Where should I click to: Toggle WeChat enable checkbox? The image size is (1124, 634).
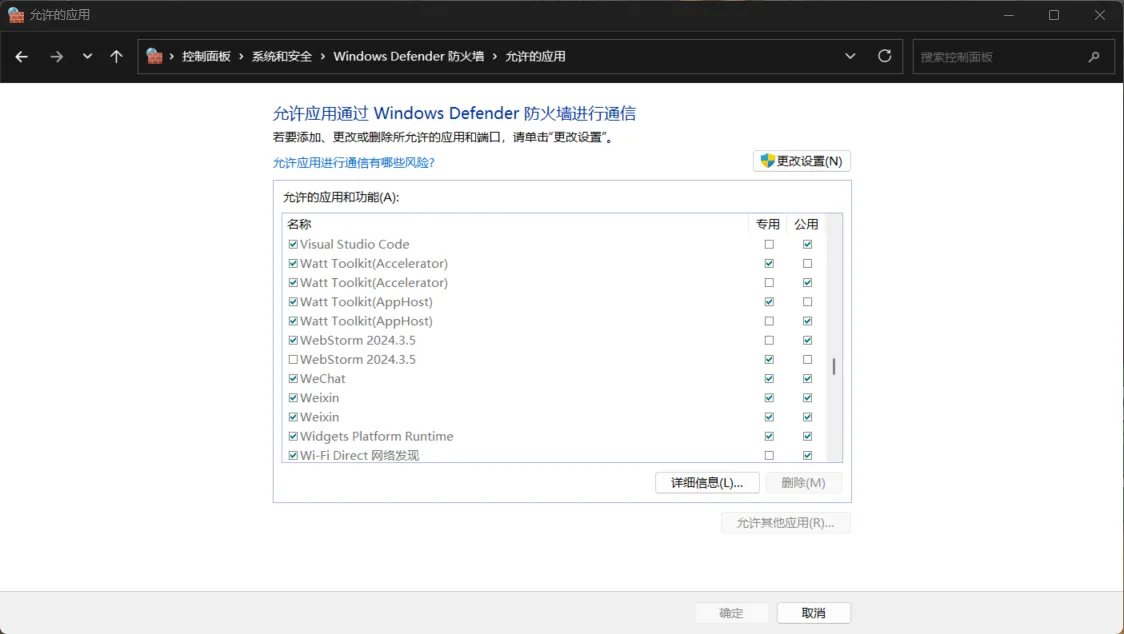293,379
